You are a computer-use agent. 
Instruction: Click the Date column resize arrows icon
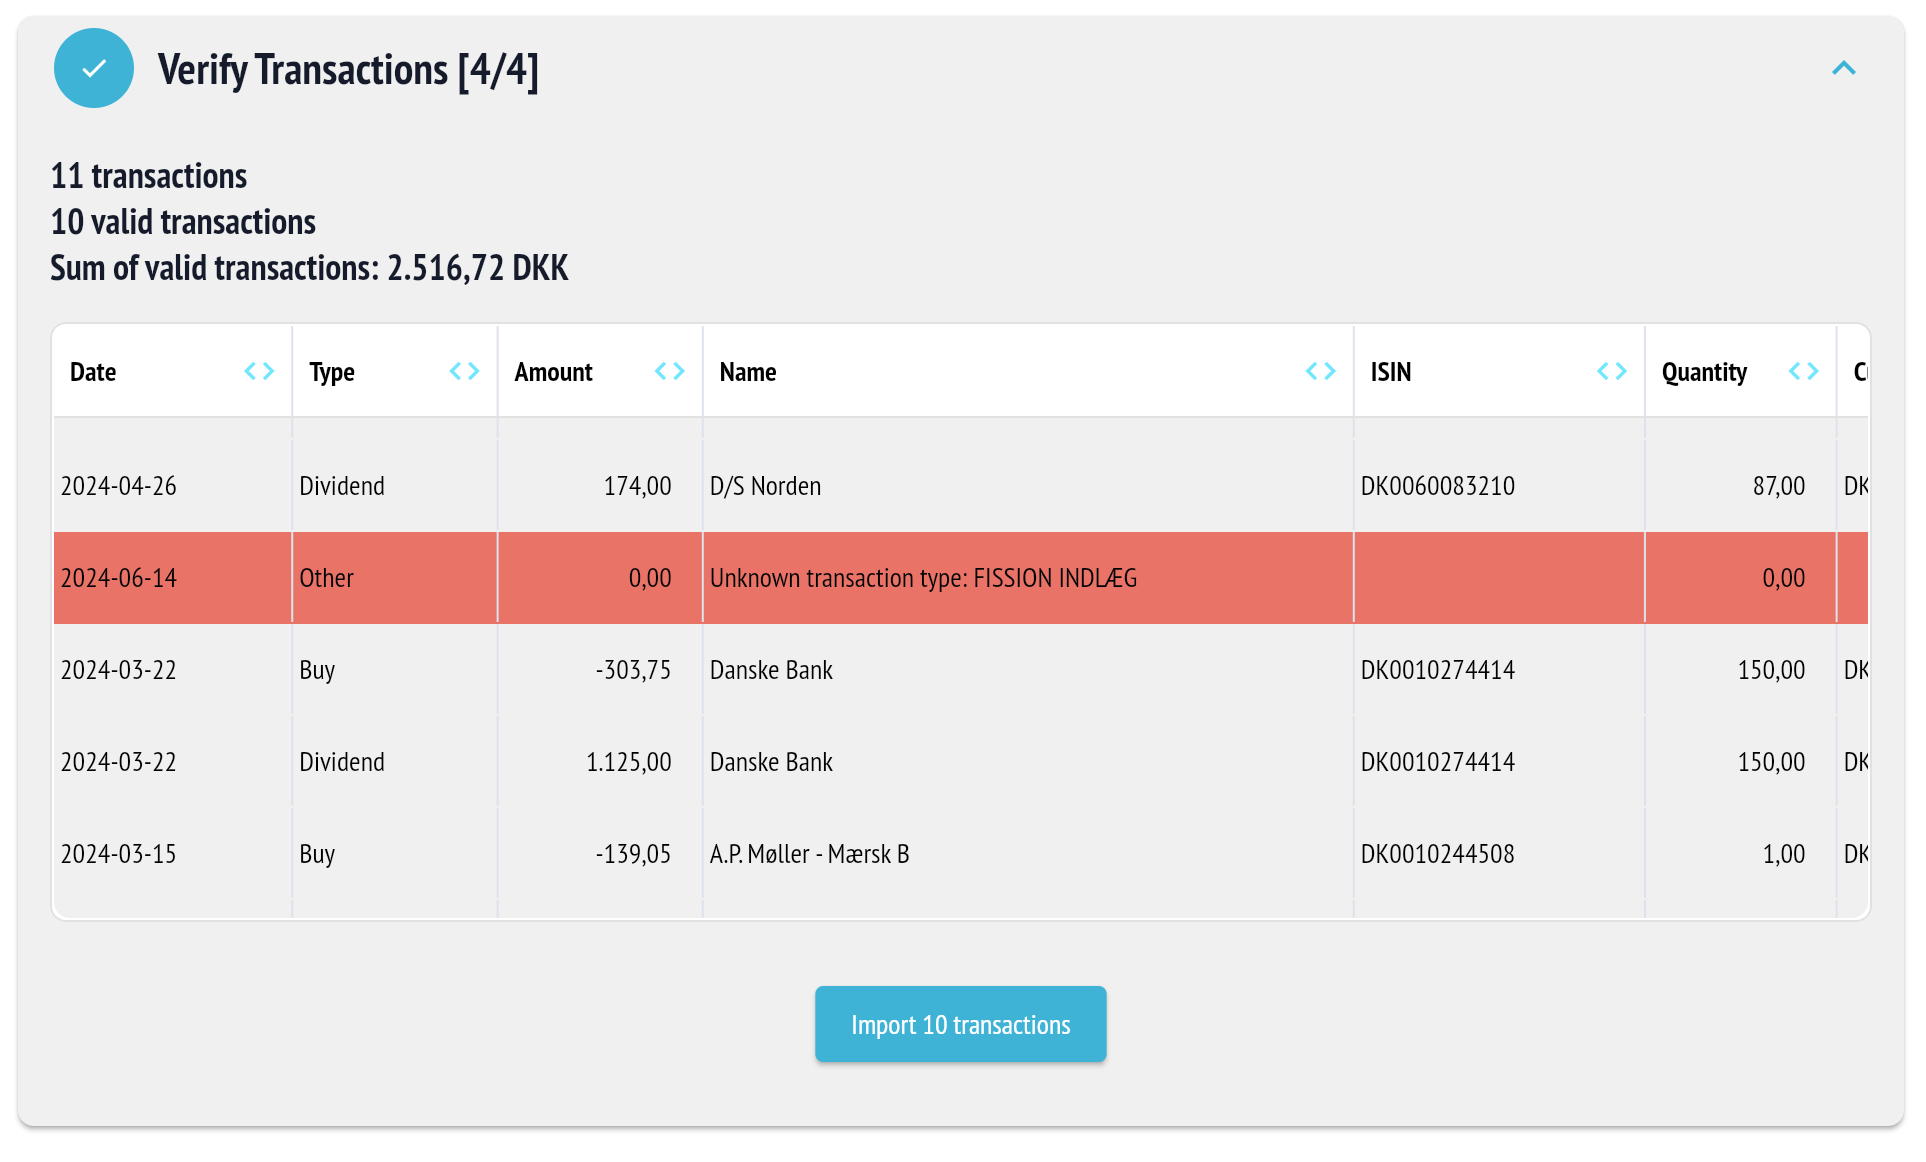tap(259, 372)
